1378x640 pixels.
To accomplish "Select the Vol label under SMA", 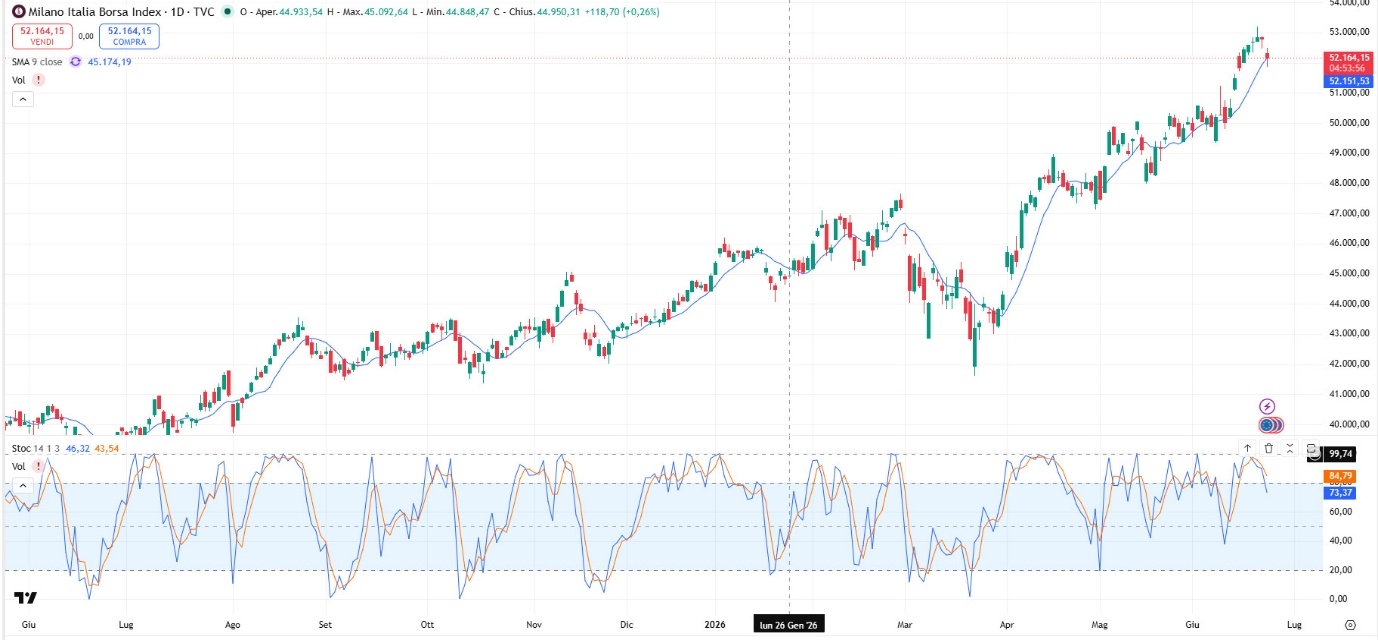I will pyautogui.click(x=18, y=79).
